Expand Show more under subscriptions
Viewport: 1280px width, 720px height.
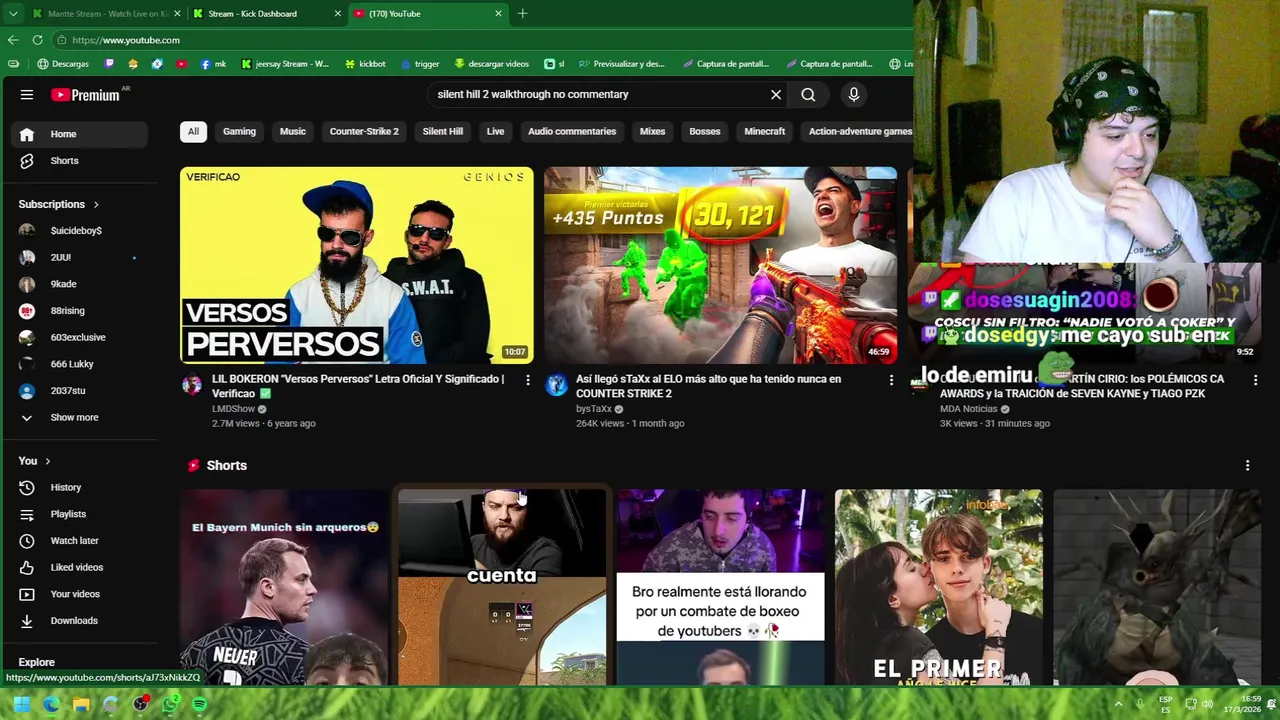pyautogui.click(x=76, y=417)
